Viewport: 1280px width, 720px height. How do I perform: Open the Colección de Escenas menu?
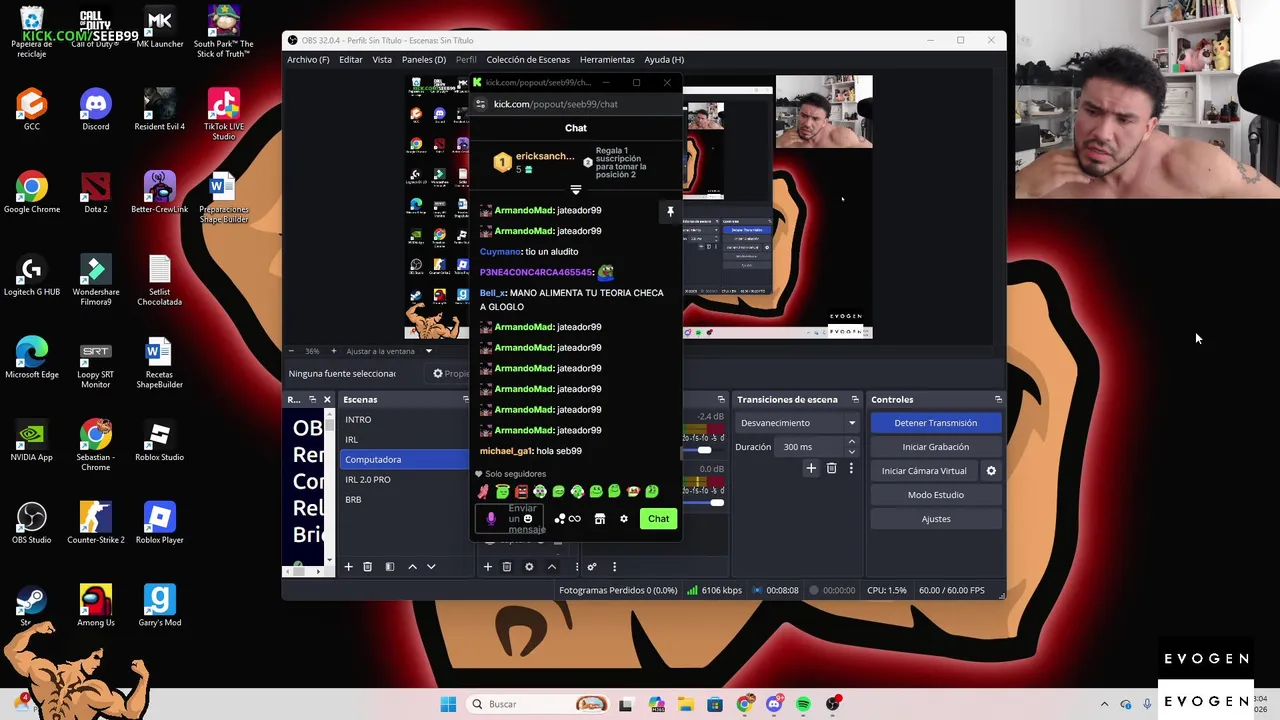[x=528, y=60]
